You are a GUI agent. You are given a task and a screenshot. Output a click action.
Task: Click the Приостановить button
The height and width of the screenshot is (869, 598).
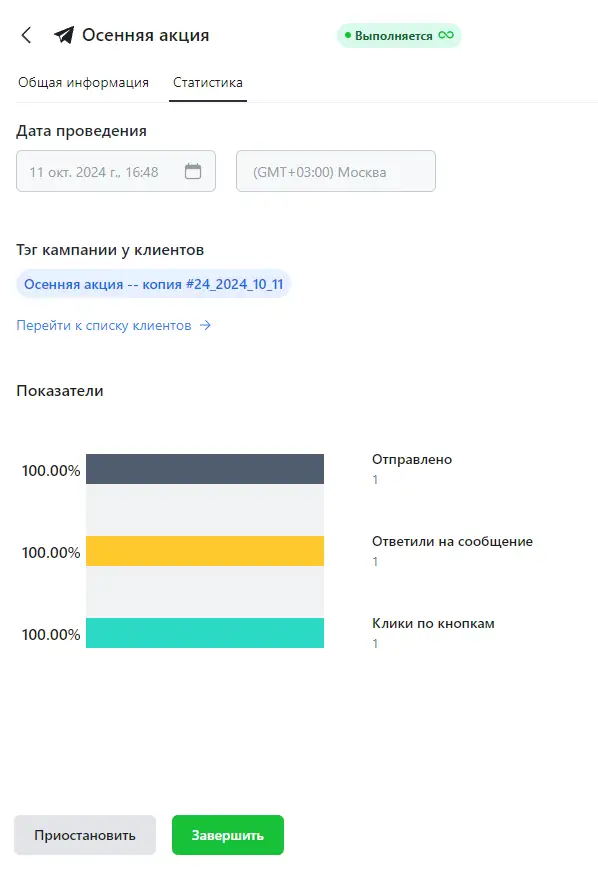pos(85,835)
